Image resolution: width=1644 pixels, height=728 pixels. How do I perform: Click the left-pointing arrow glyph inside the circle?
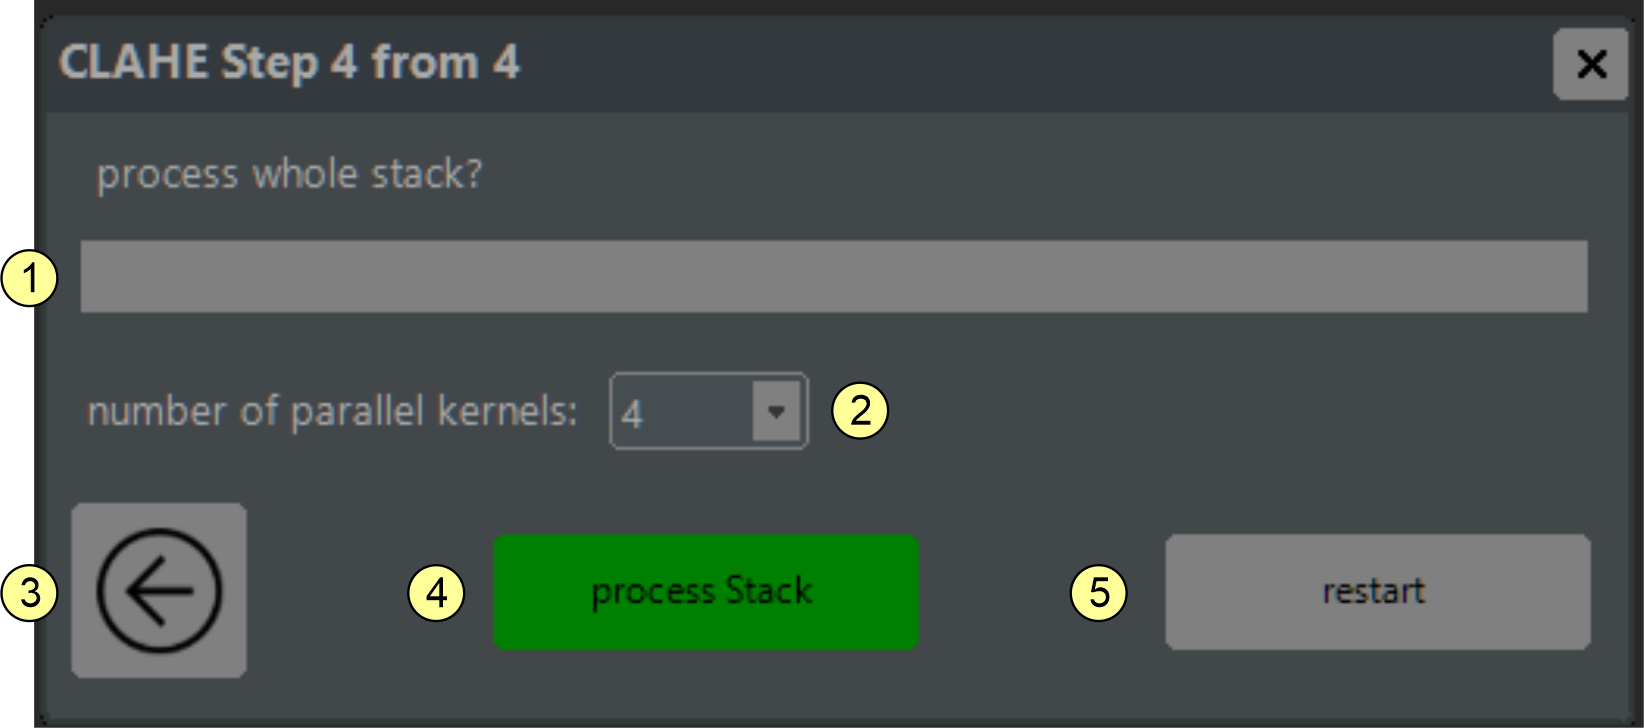pos(158,590)
